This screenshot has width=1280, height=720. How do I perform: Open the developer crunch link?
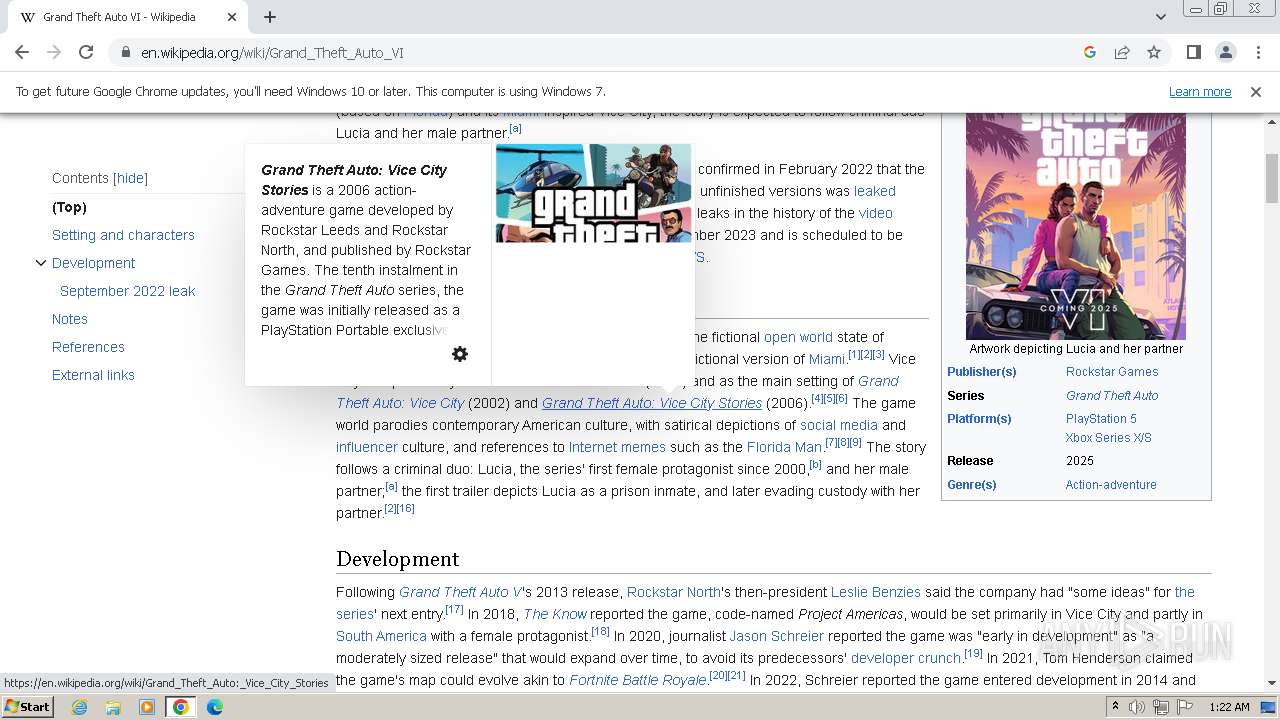coord(906,658)
